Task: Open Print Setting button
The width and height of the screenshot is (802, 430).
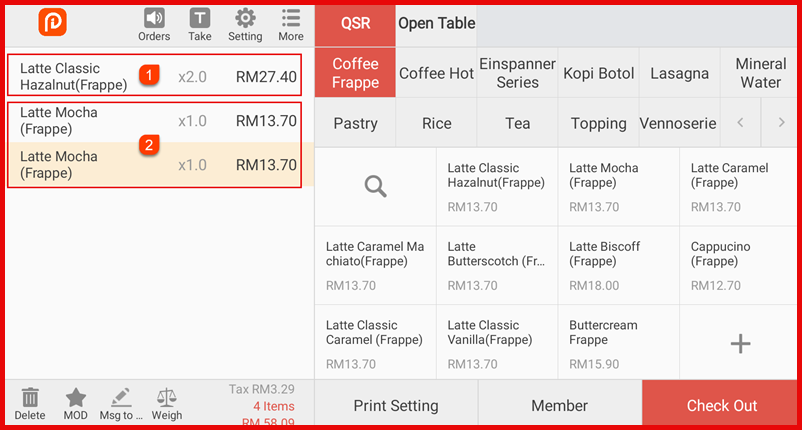Action: 396,406
